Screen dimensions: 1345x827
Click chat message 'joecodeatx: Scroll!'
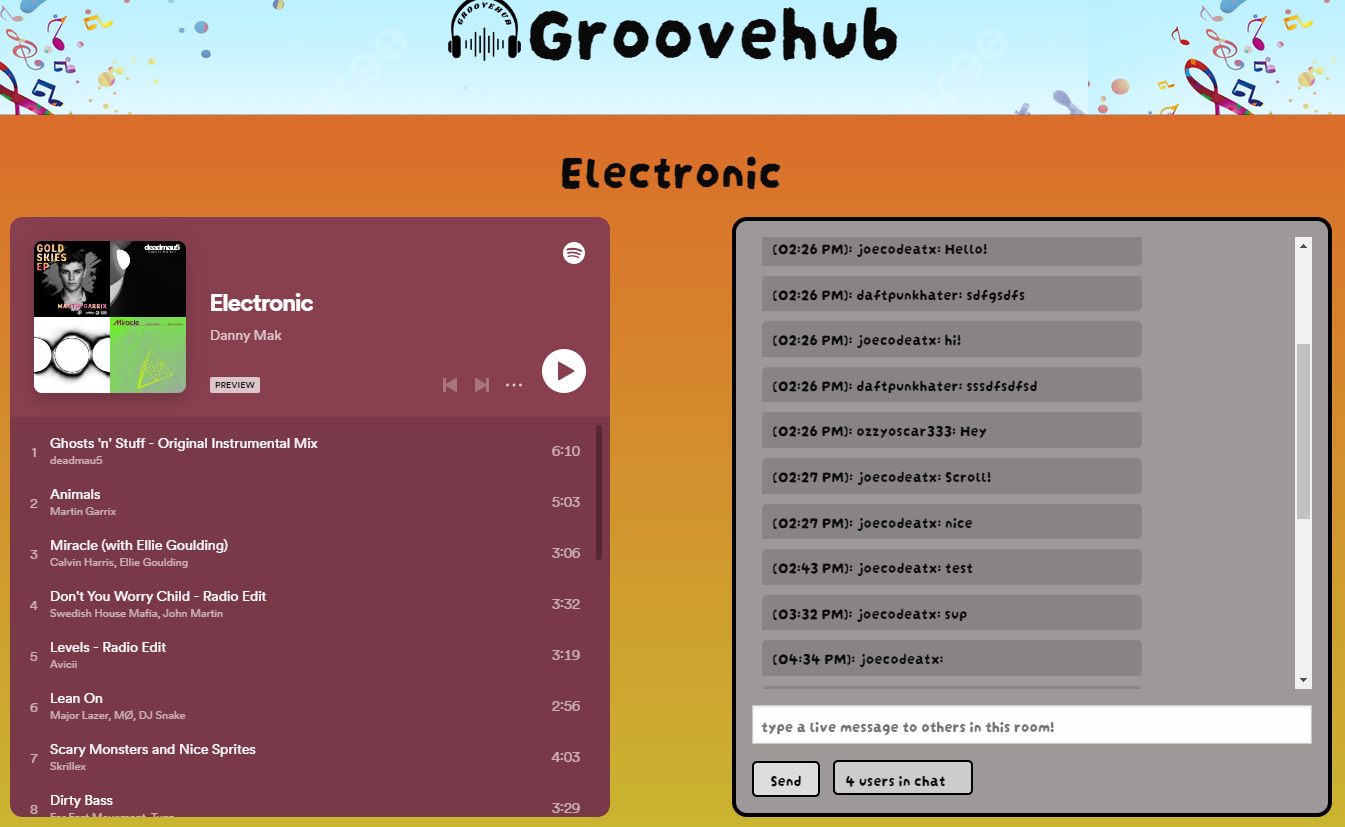tap(952, 476)
